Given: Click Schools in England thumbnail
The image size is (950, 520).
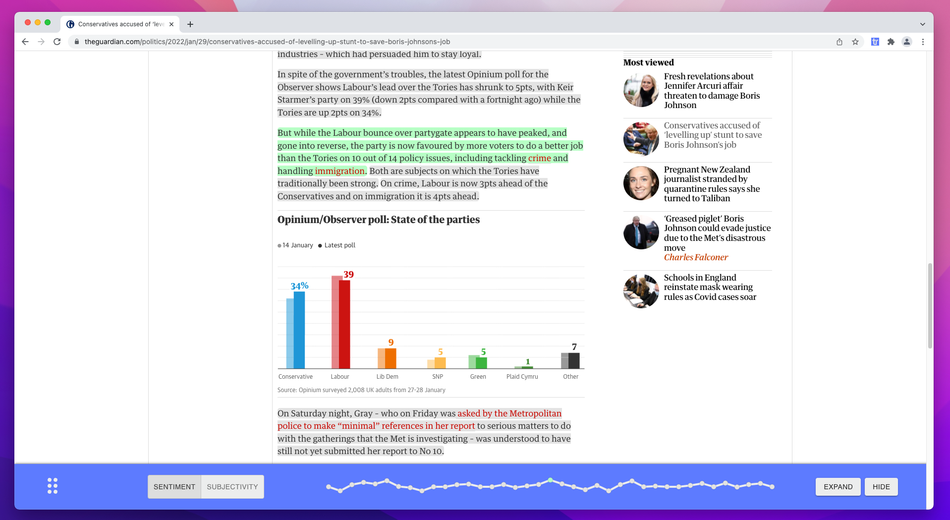Looking at the screenshot, I should tap(641, 291).
